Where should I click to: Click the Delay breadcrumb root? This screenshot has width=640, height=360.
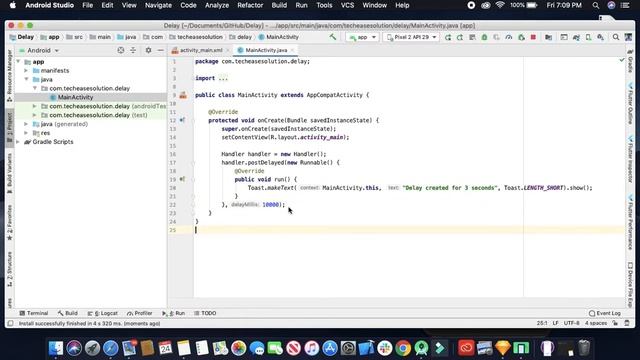[x=22, y=37]
